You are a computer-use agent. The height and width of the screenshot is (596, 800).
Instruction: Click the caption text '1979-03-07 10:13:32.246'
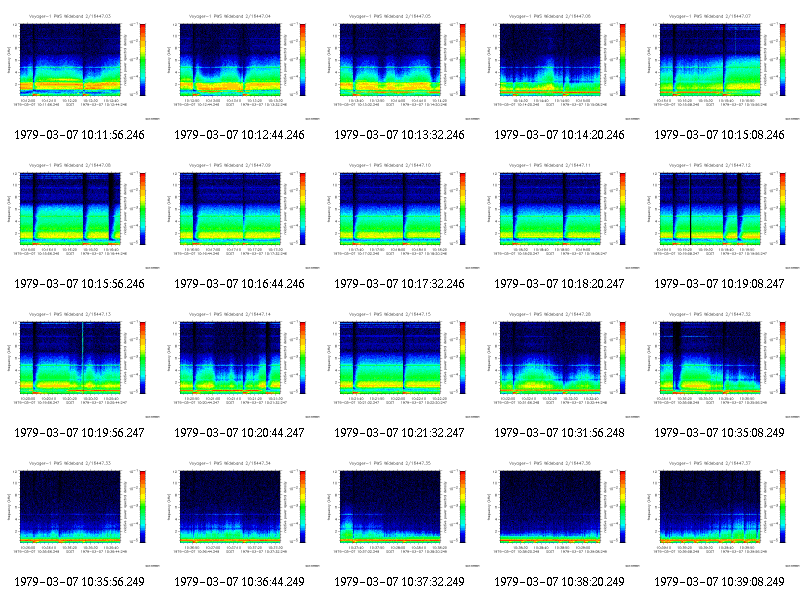[399, 135]
